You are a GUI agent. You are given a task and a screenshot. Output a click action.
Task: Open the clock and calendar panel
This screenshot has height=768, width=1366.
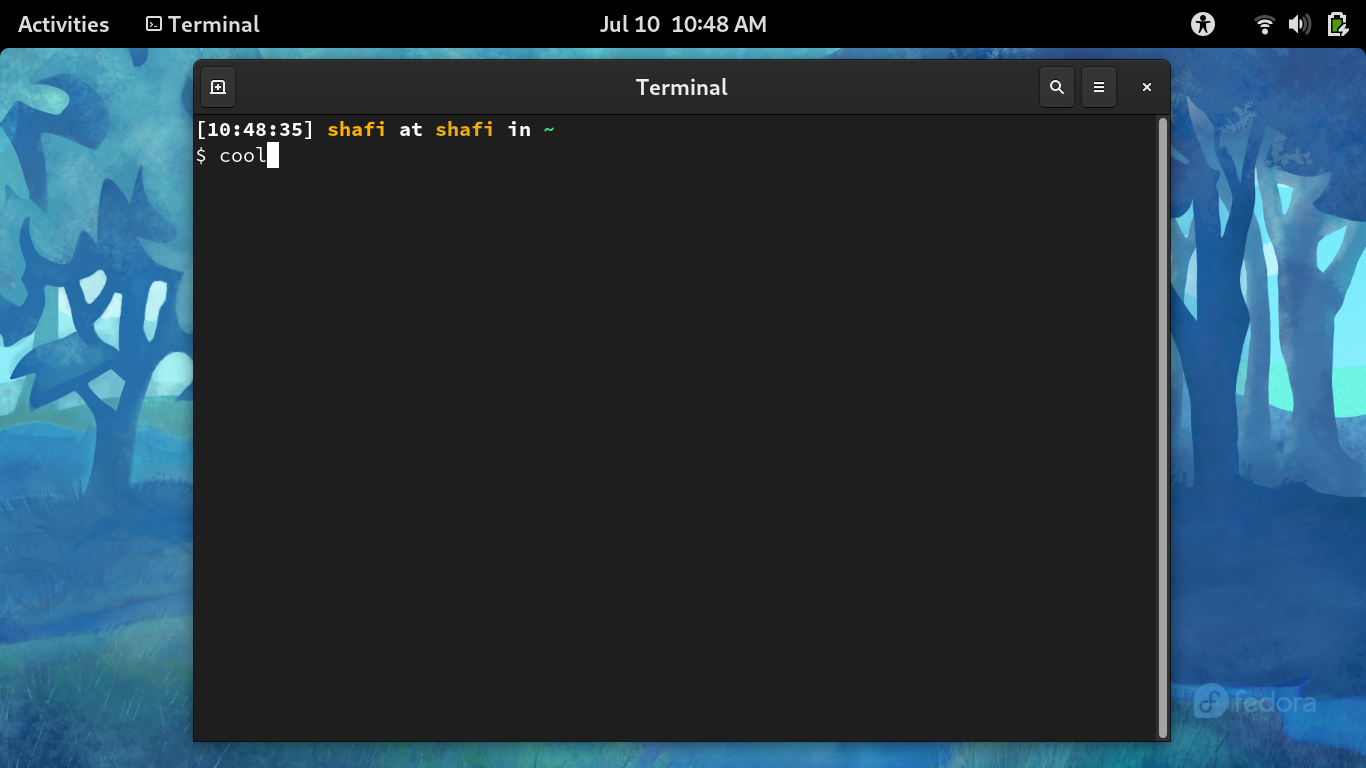pos(683,24)
